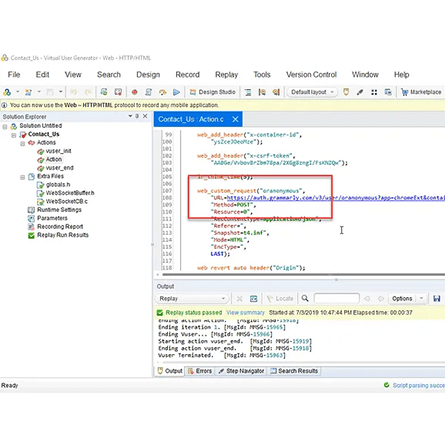Open the Solution Explorer panel options arrow
The height and width of the screenshot is (445, 445).
click(x=130, y=116)
